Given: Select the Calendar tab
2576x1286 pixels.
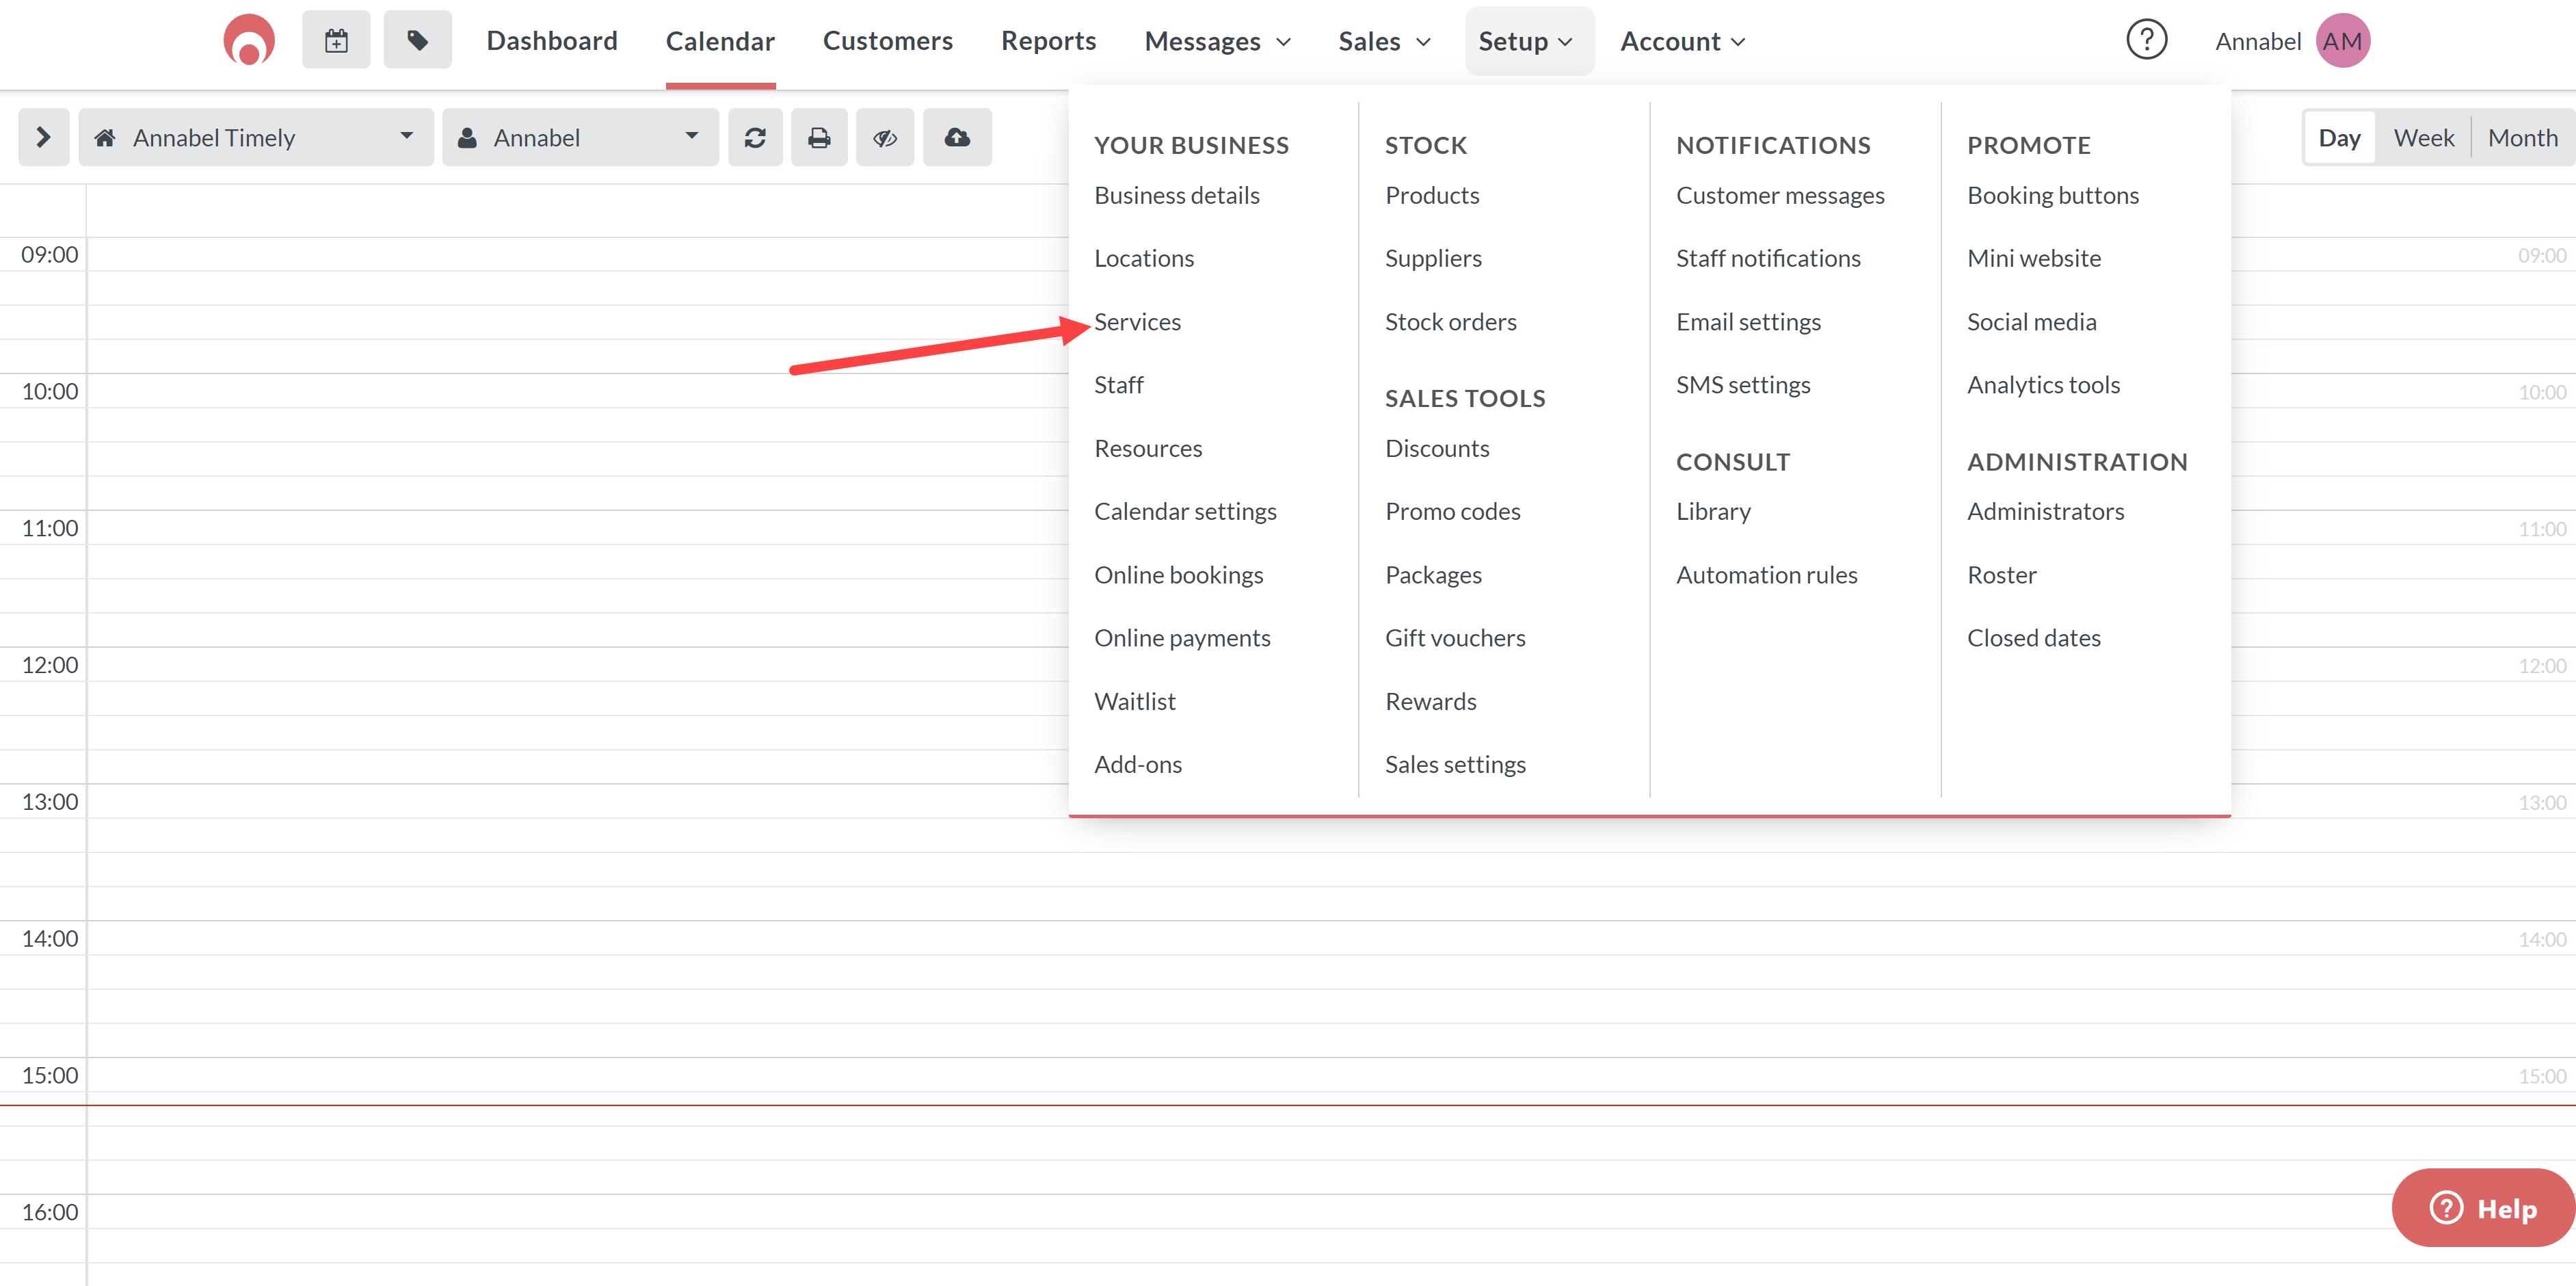Looking at the screenshot, I should coord(720,41).
